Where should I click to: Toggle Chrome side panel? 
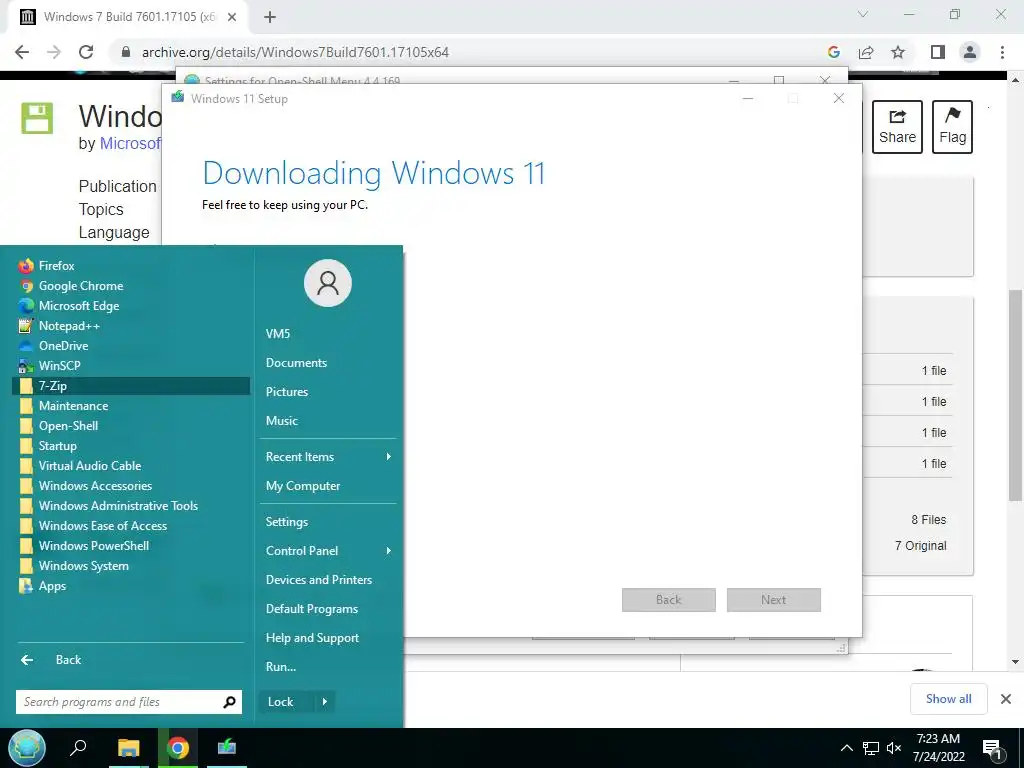[938, 52]
